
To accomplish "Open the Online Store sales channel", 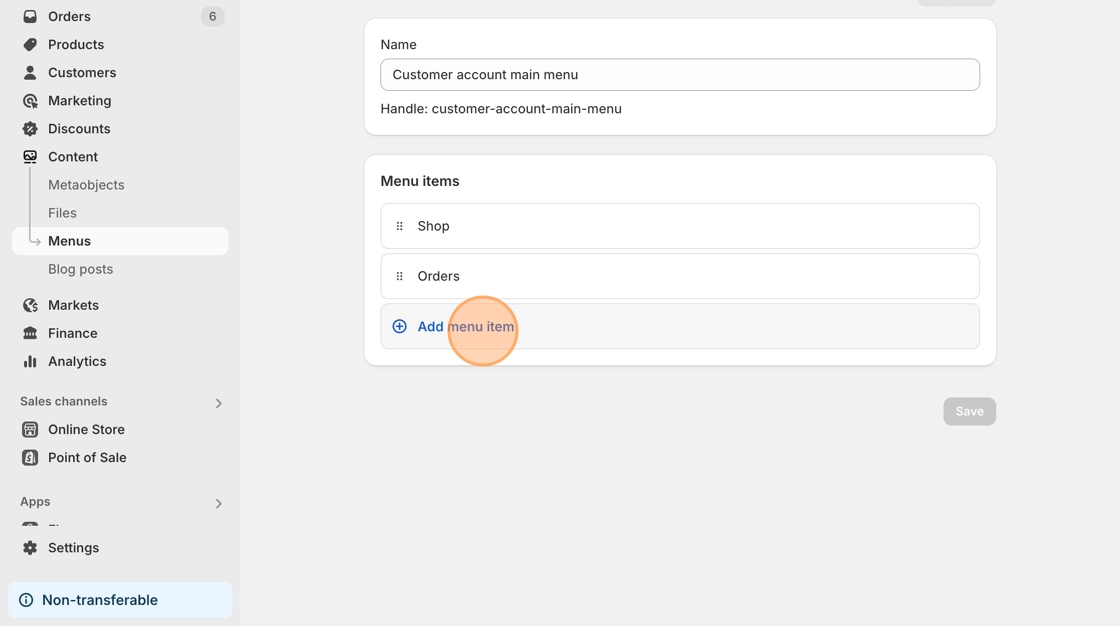I will click(86, 429).
